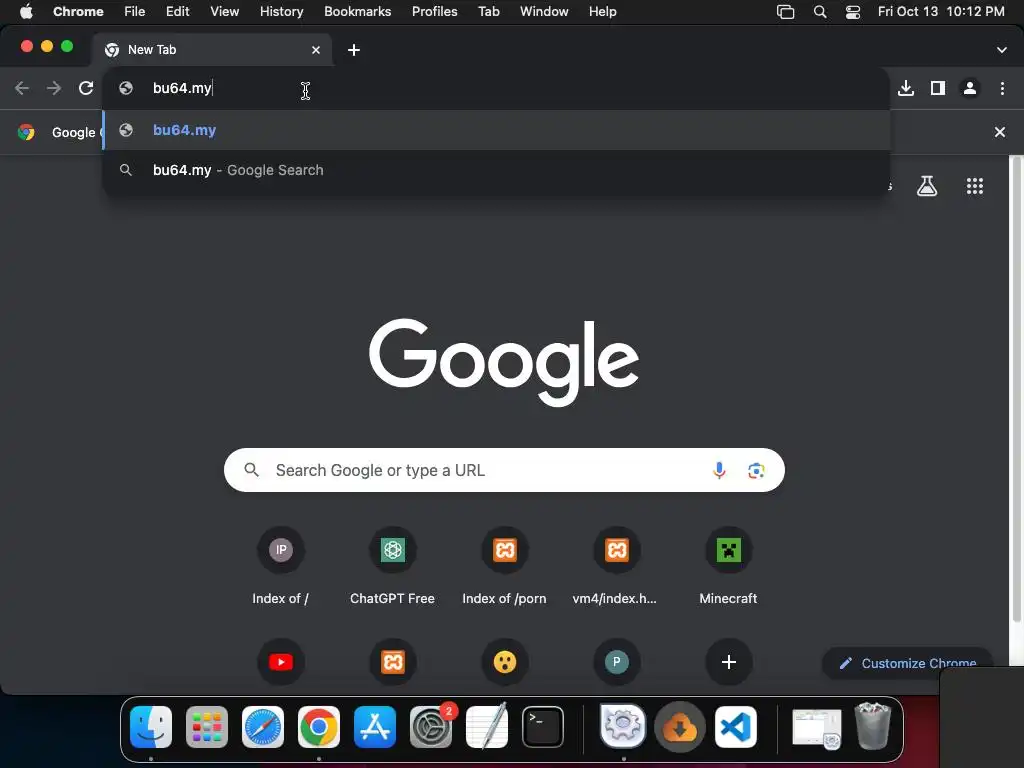Open the shortcut tile with letter P

coord(616,662)
